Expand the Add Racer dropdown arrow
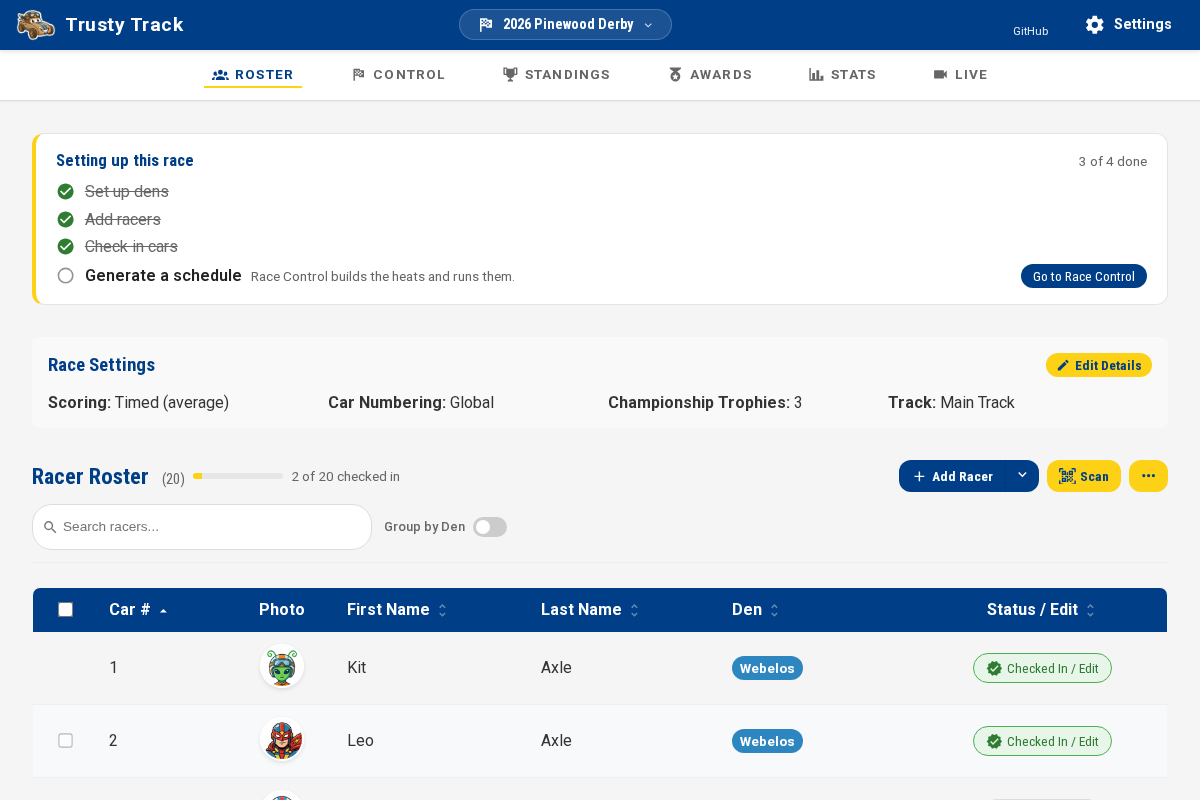 (x=1022, y=476)
